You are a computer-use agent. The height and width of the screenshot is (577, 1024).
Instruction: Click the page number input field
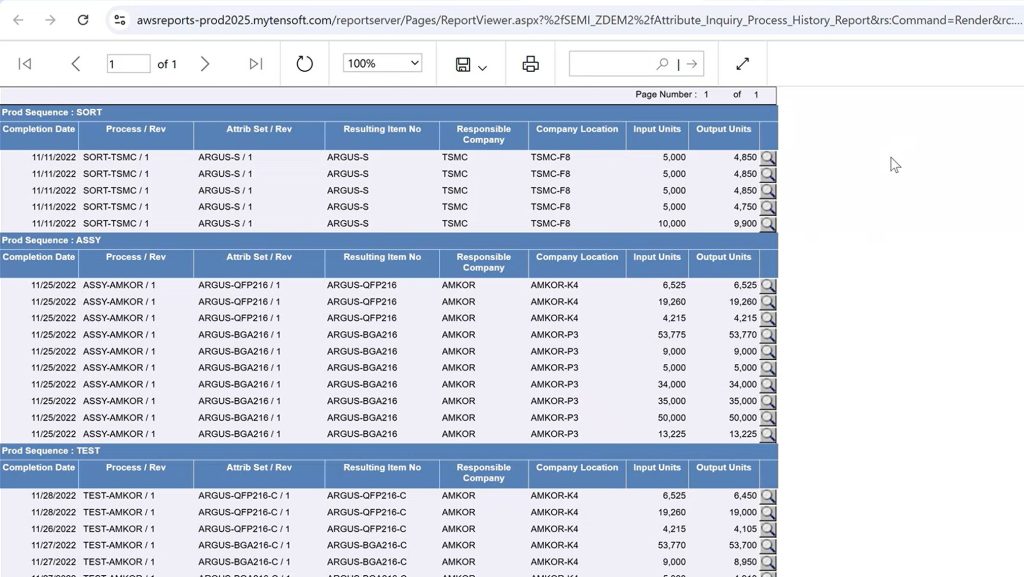pos(128,62)
